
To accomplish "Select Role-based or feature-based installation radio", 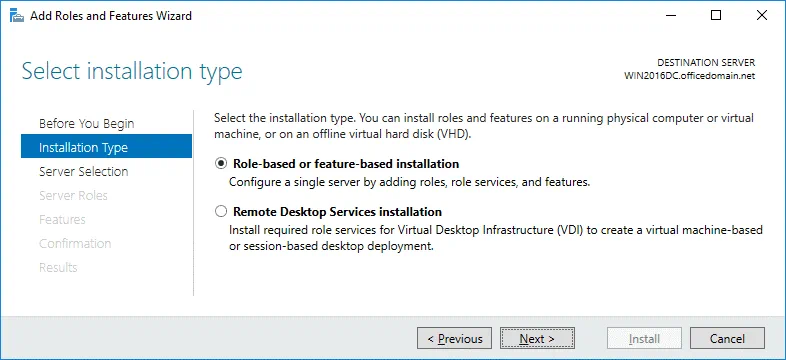I will tap(221, 164).
